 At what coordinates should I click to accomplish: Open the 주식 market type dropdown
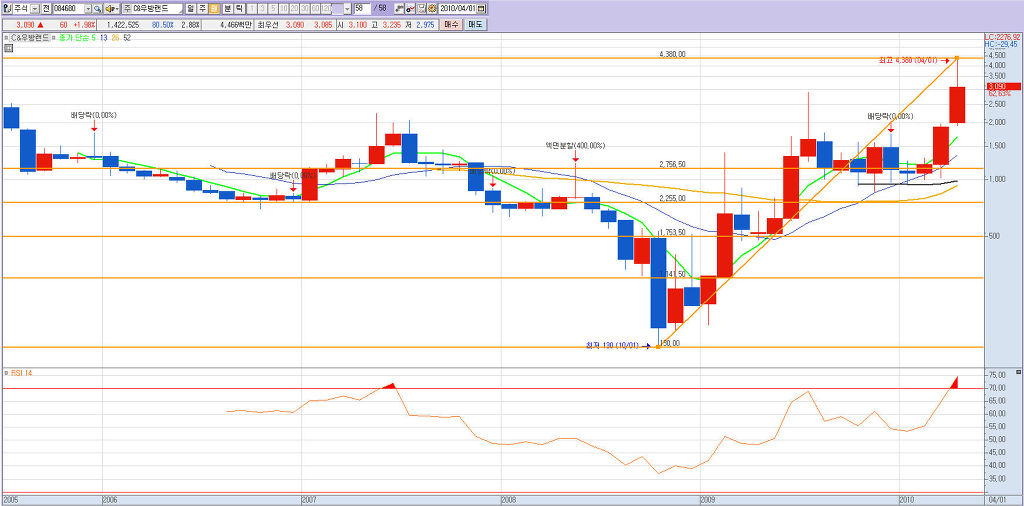33,8
